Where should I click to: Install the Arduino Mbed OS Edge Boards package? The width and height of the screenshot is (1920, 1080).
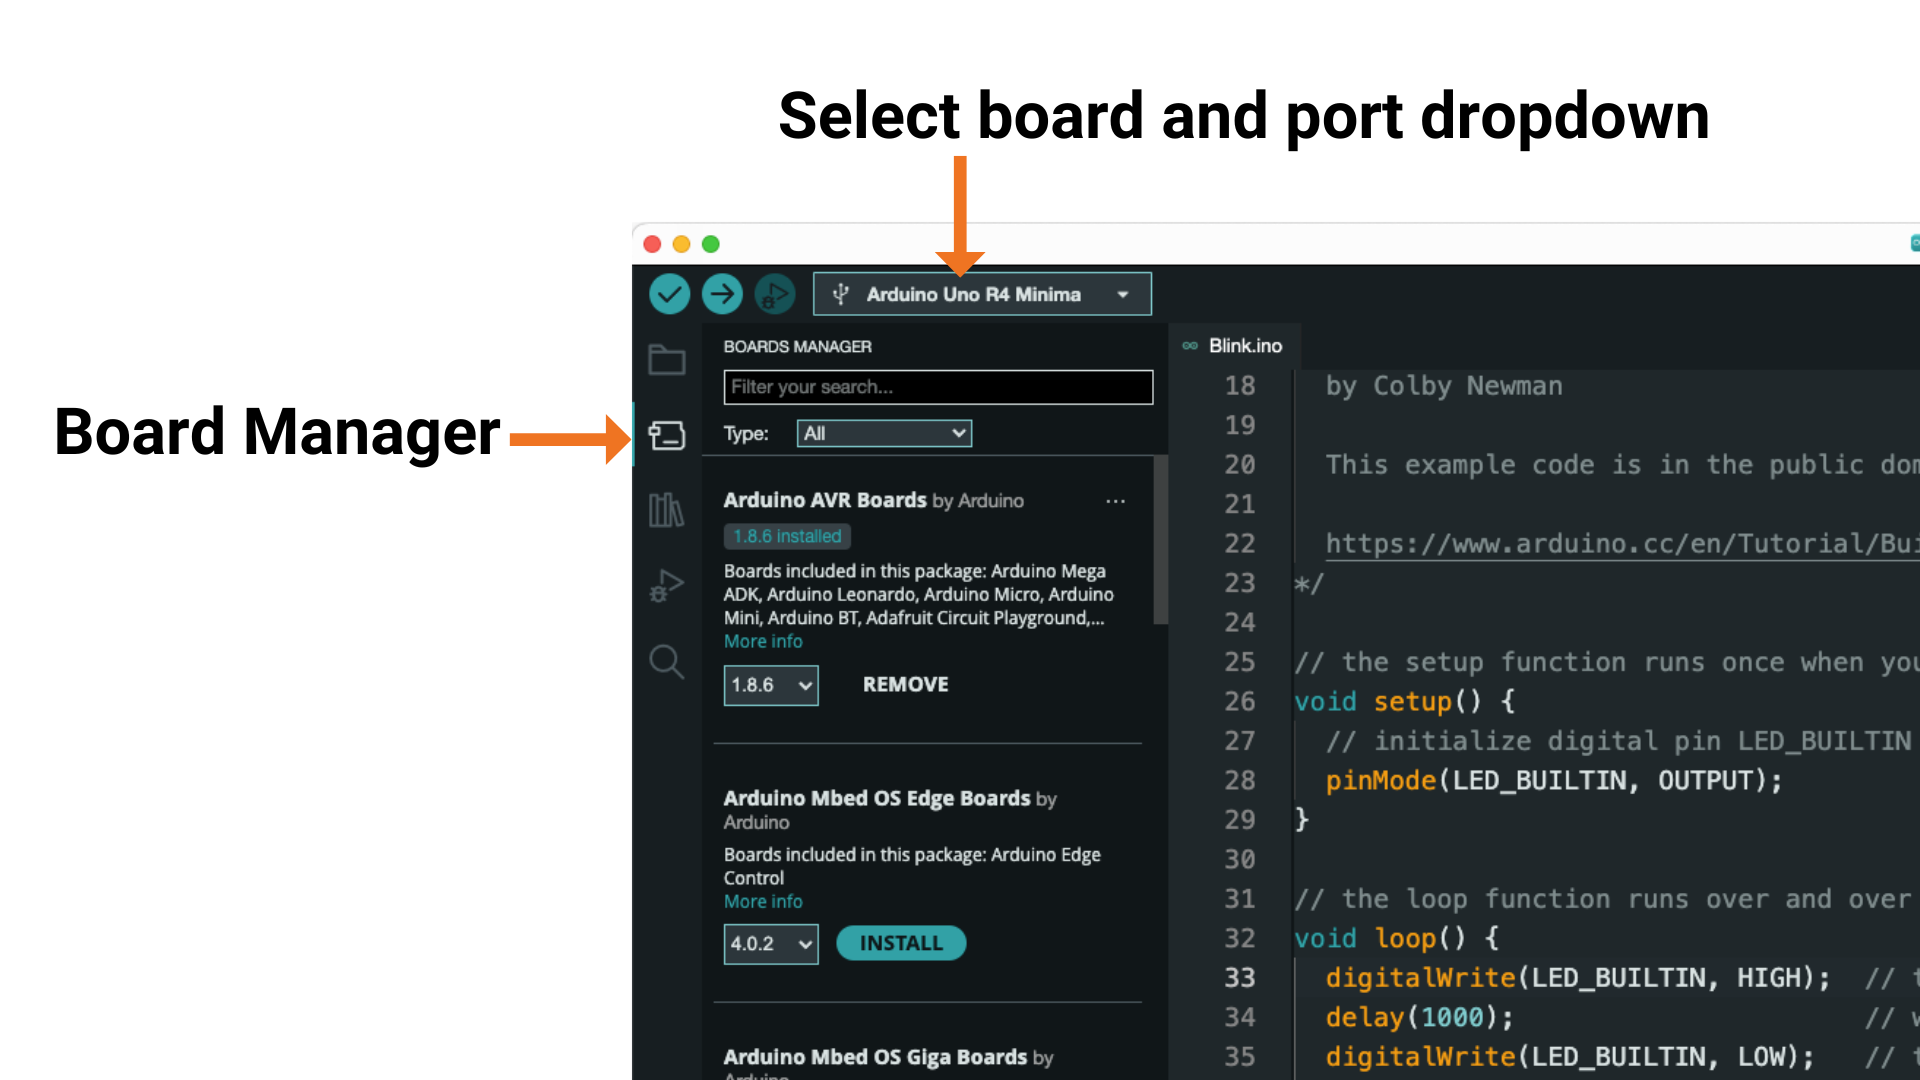tap(900, 942)
